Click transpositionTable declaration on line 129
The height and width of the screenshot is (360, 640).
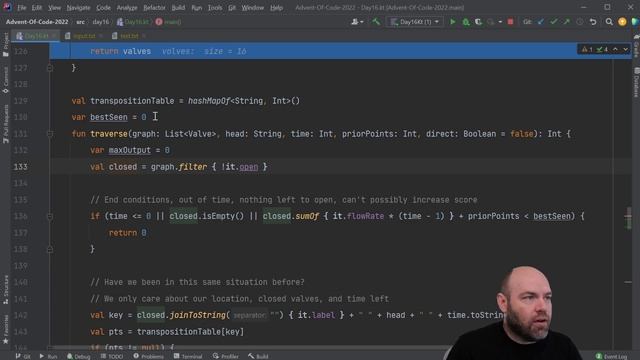[132, 101]
